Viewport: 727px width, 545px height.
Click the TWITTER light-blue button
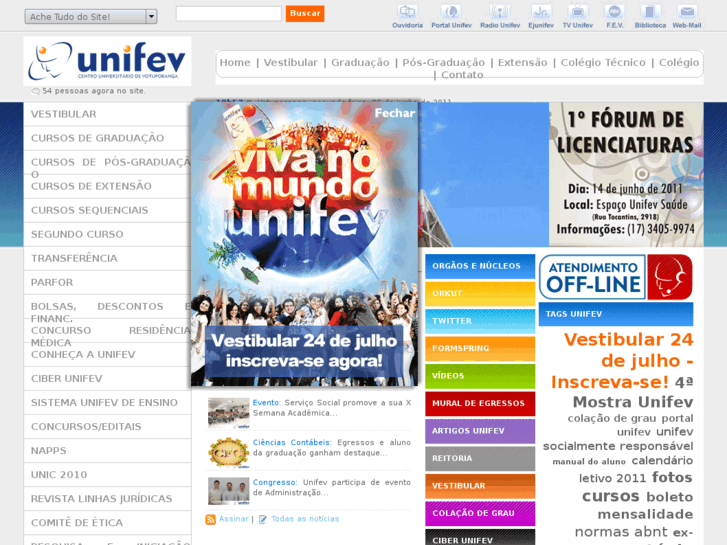click(480, 321)
